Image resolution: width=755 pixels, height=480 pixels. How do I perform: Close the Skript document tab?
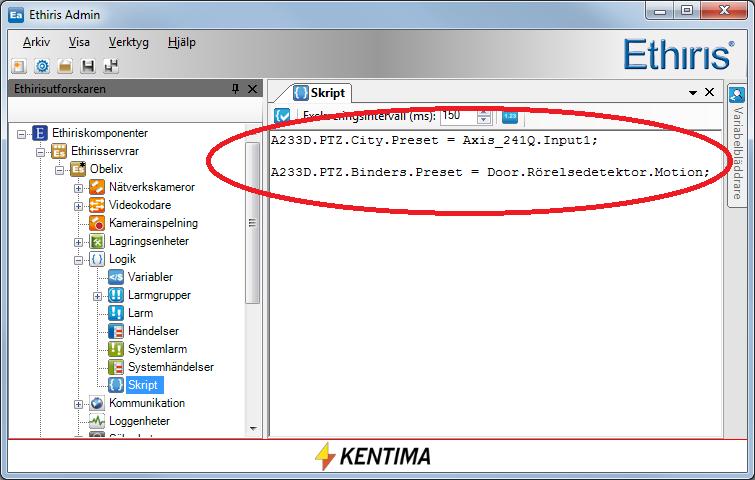(x=709, y=92)
